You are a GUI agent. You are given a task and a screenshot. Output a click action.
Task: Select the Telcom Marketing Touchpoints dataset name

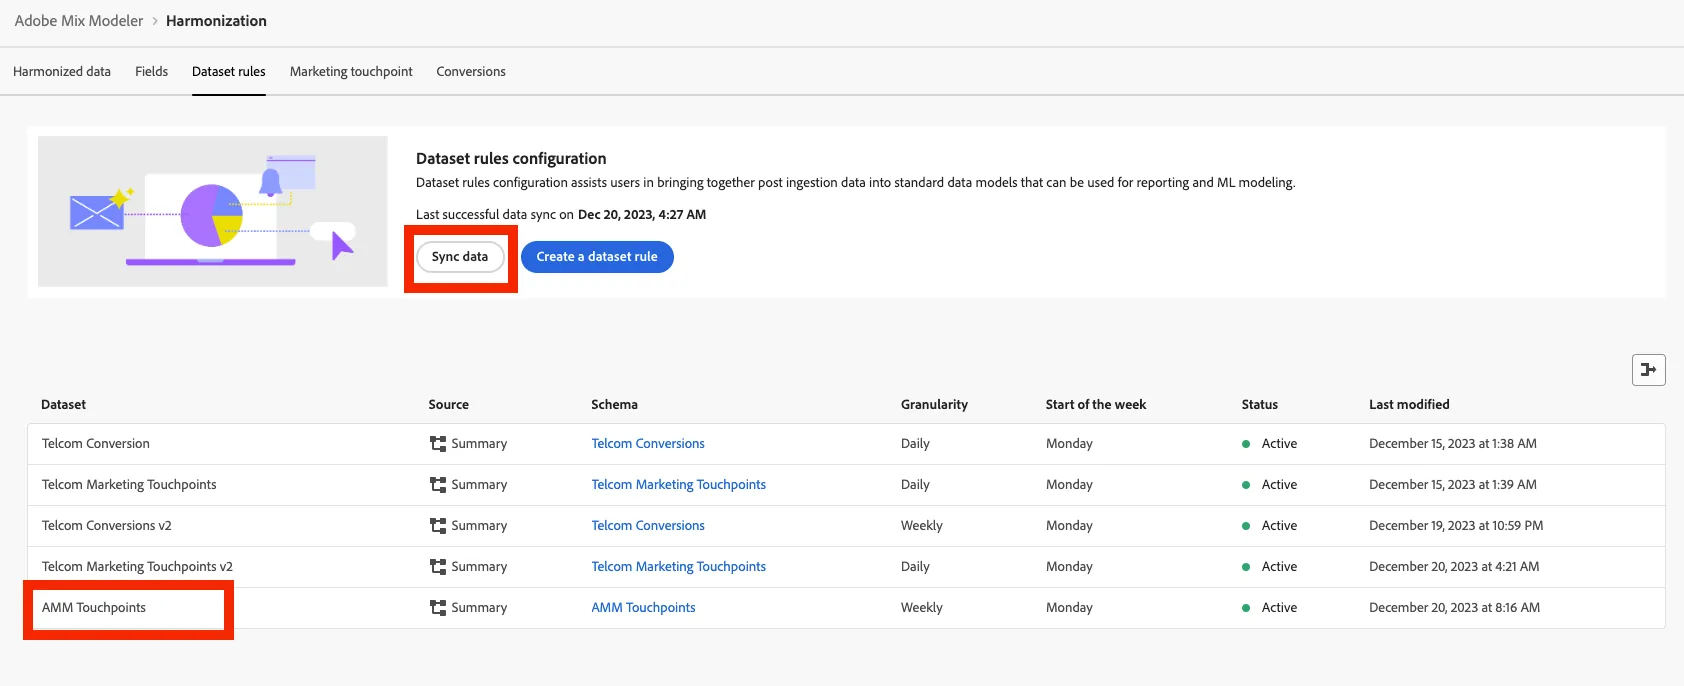click(x=129, y=485)
